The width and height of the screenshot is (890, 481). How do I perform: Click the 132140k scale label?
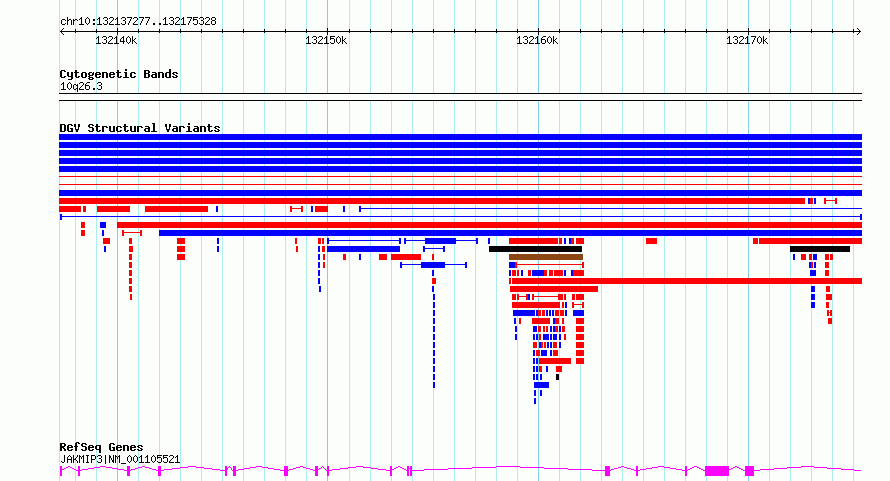click(116, 40)
